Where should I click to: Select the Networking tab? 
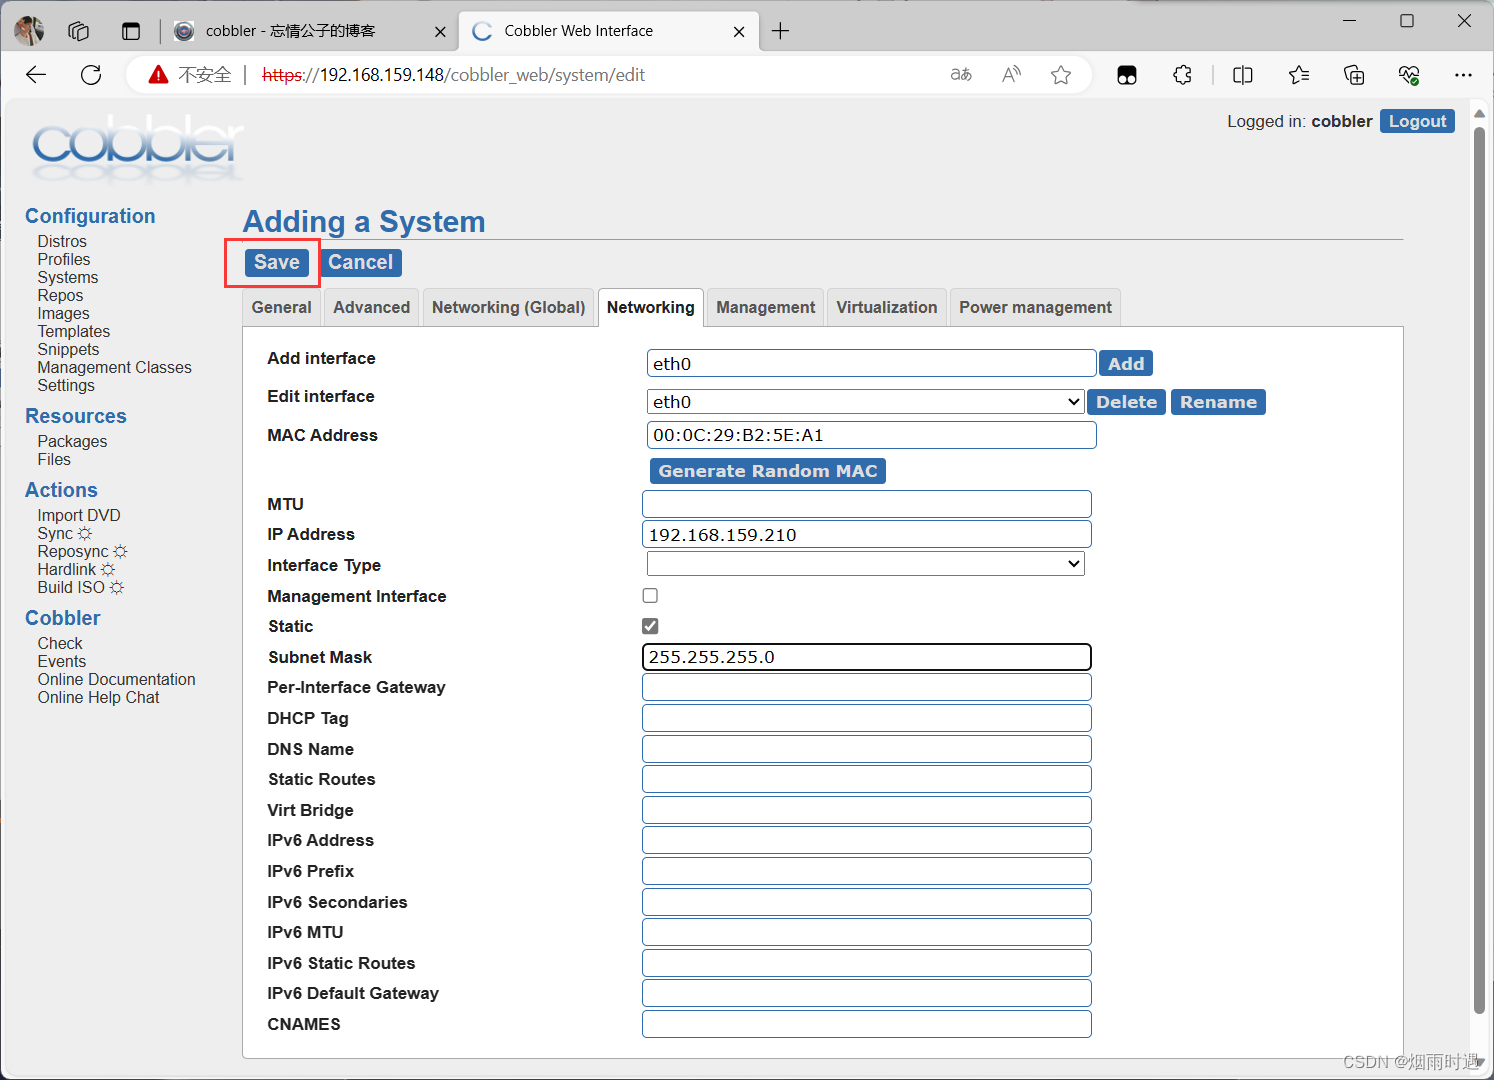coord(651,308)
